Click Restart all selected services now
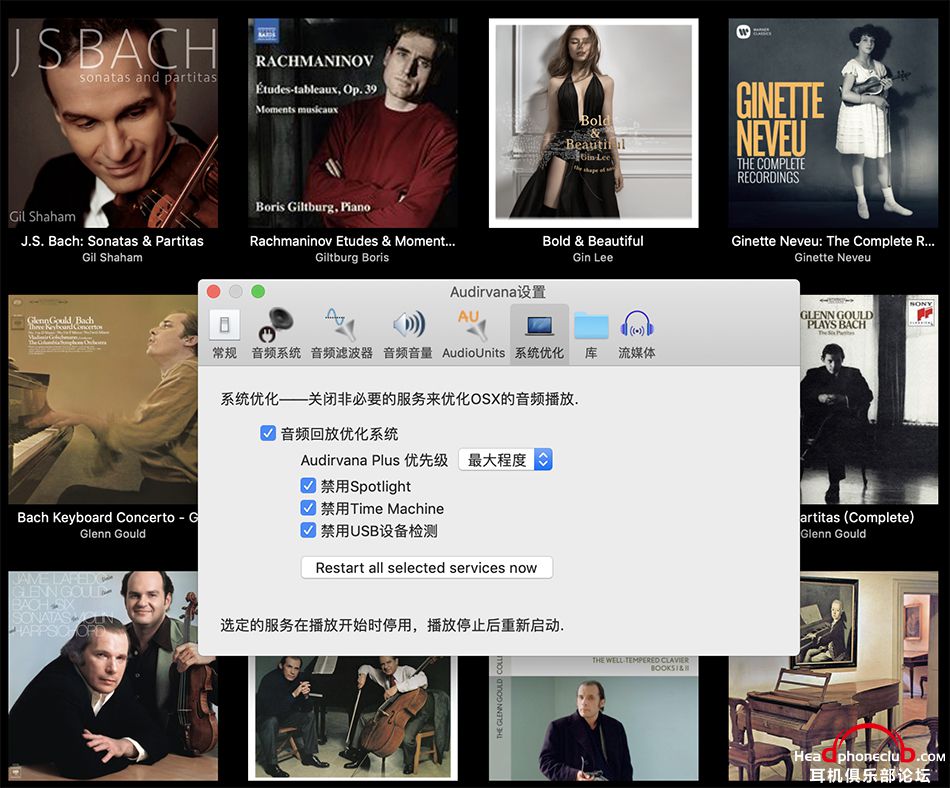This screenshot has height=788, width=950. (x=427, y=568)
